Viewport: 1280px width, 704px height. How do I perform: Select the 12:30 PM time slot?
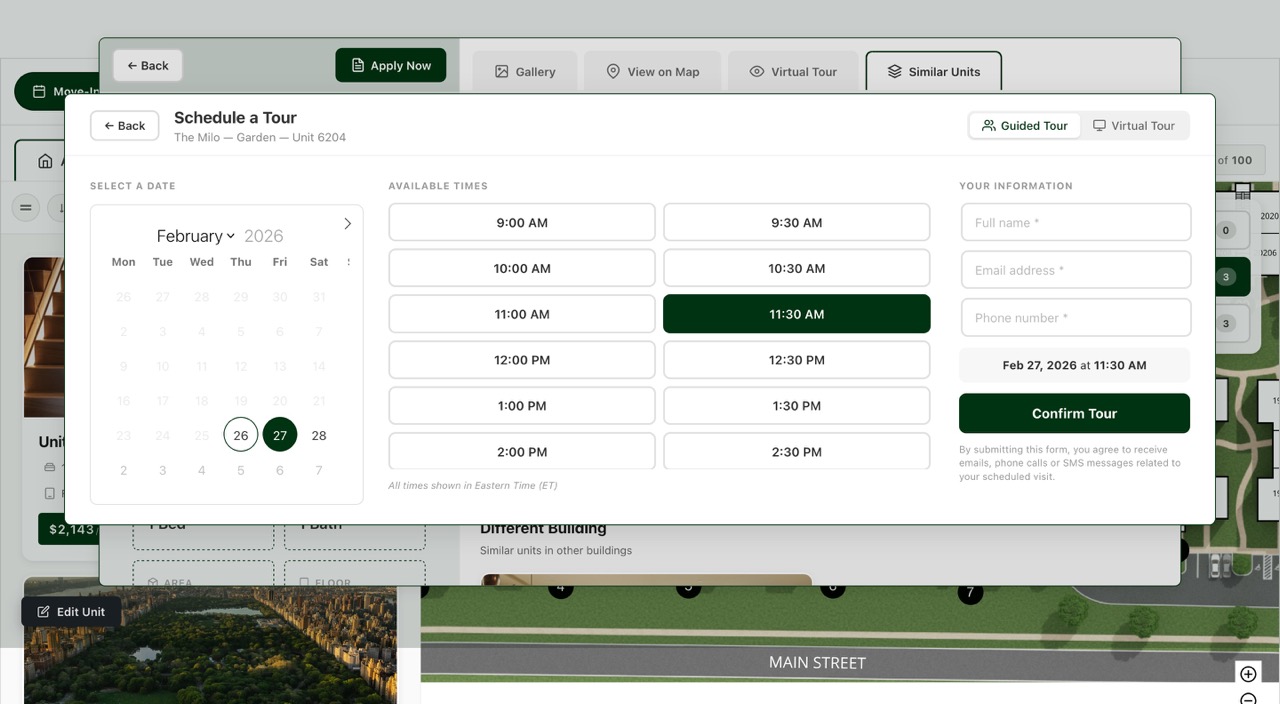coord(796,359)
